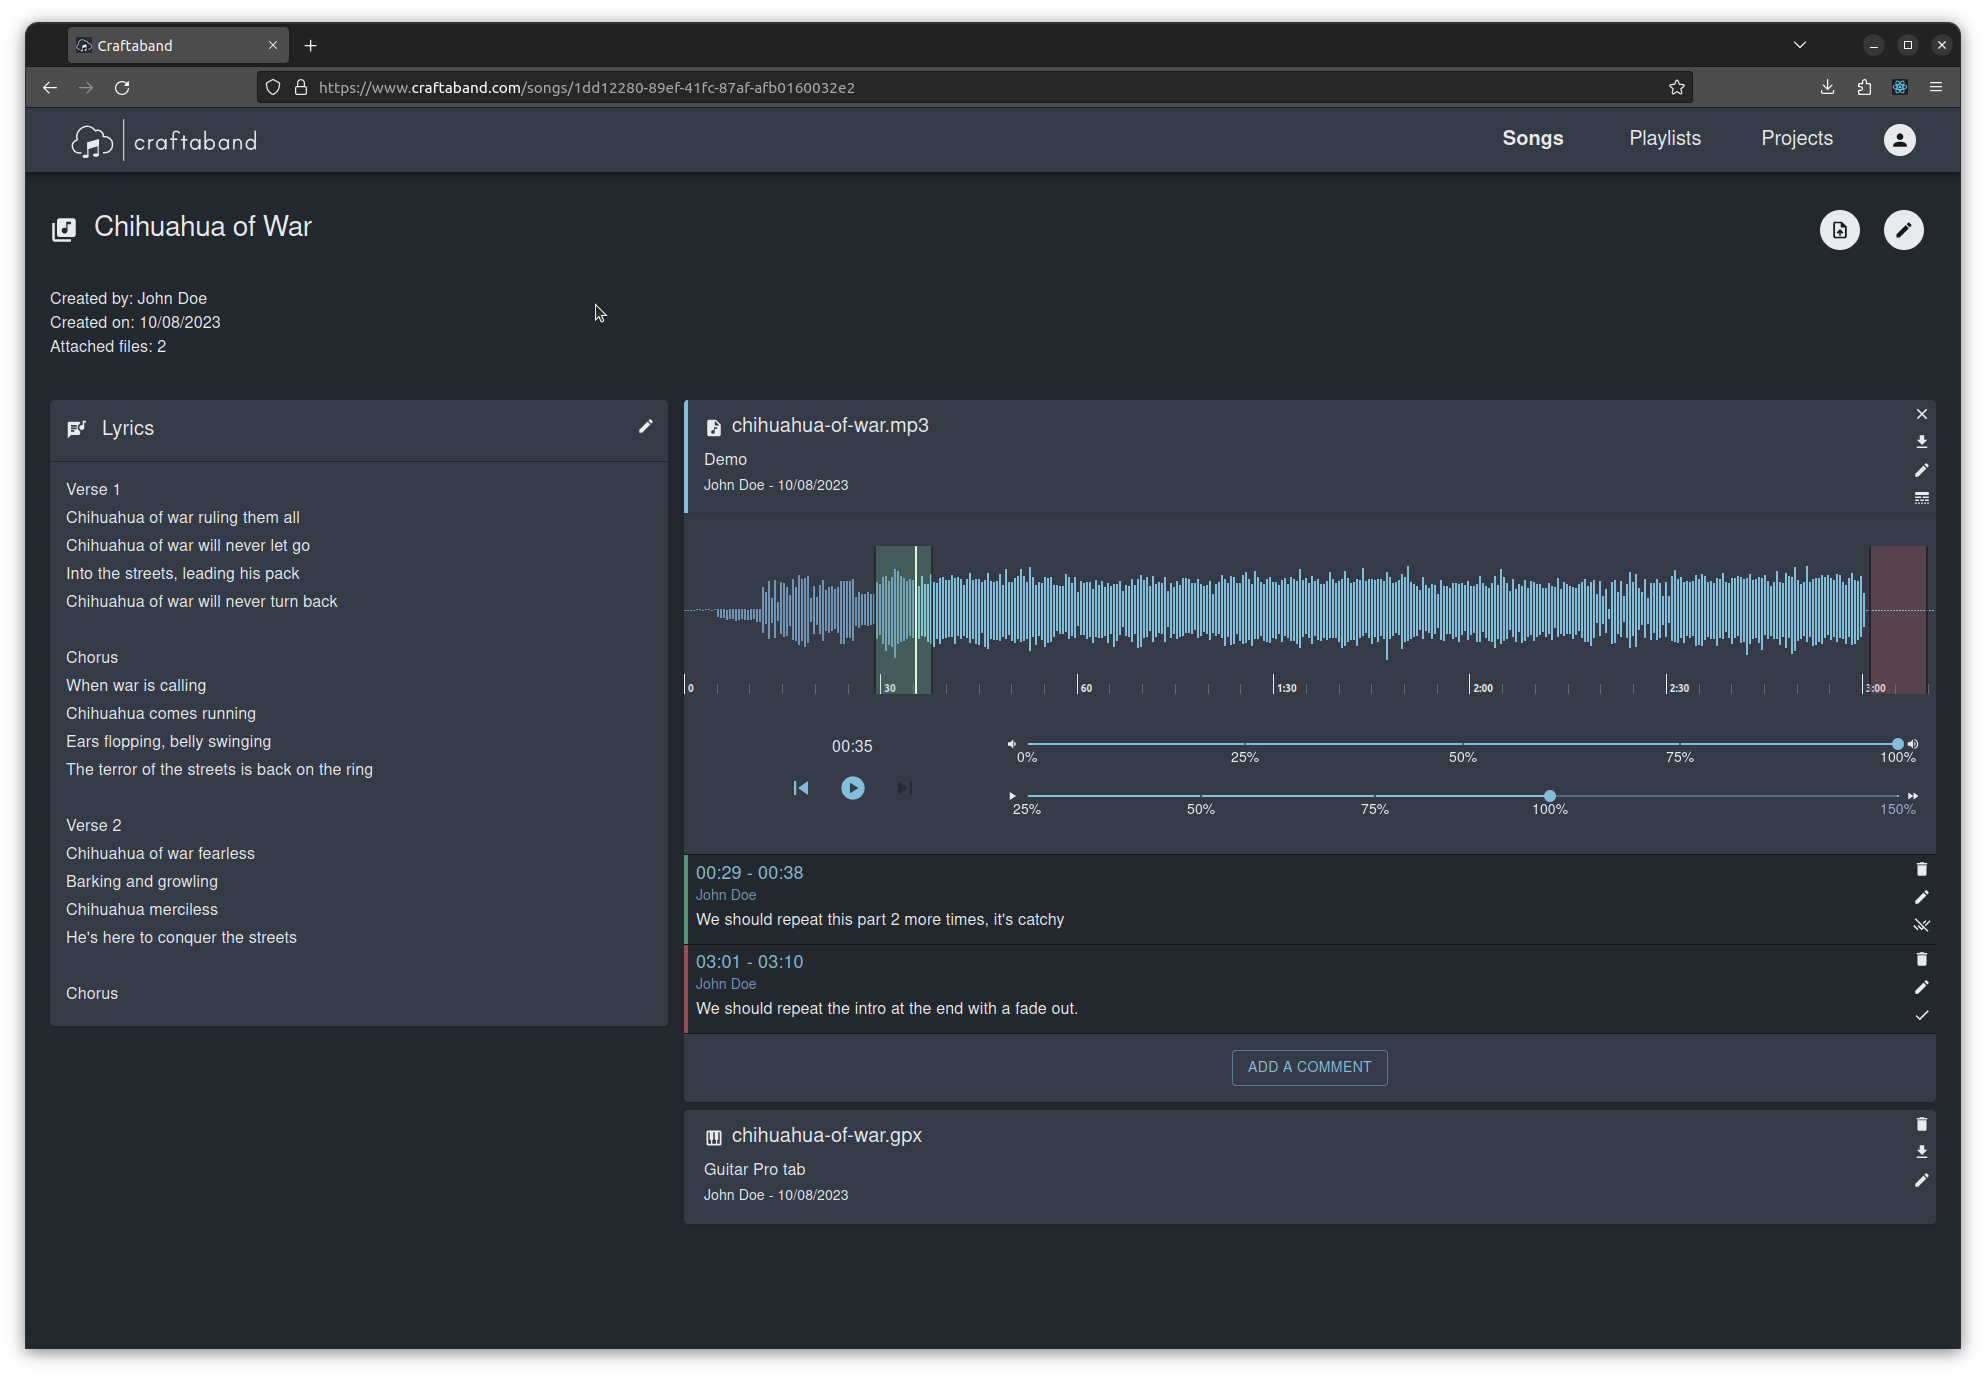
Task: Open the browser hamburger menu
Action: pos(1935,88)
